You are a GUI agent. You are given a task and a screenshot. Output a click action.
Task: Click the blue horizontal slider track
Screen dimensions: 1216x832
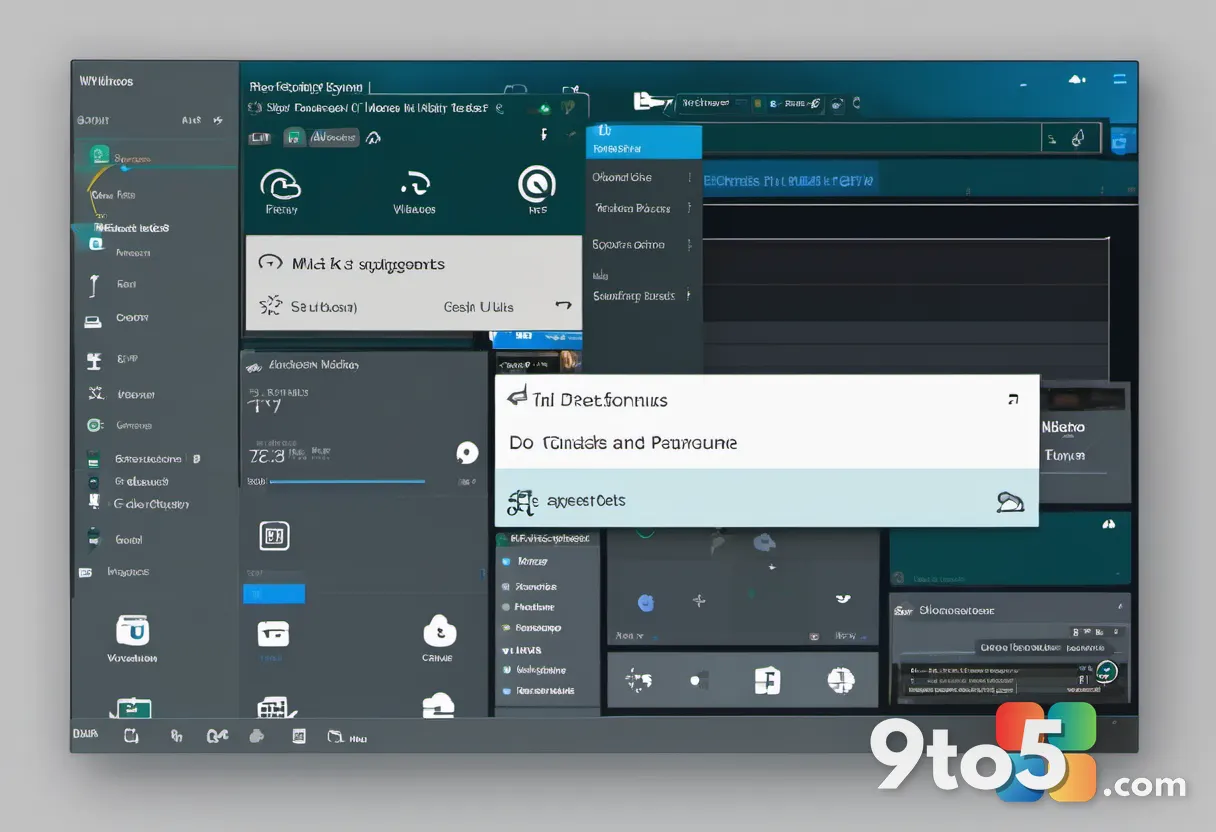coord(347,481)
